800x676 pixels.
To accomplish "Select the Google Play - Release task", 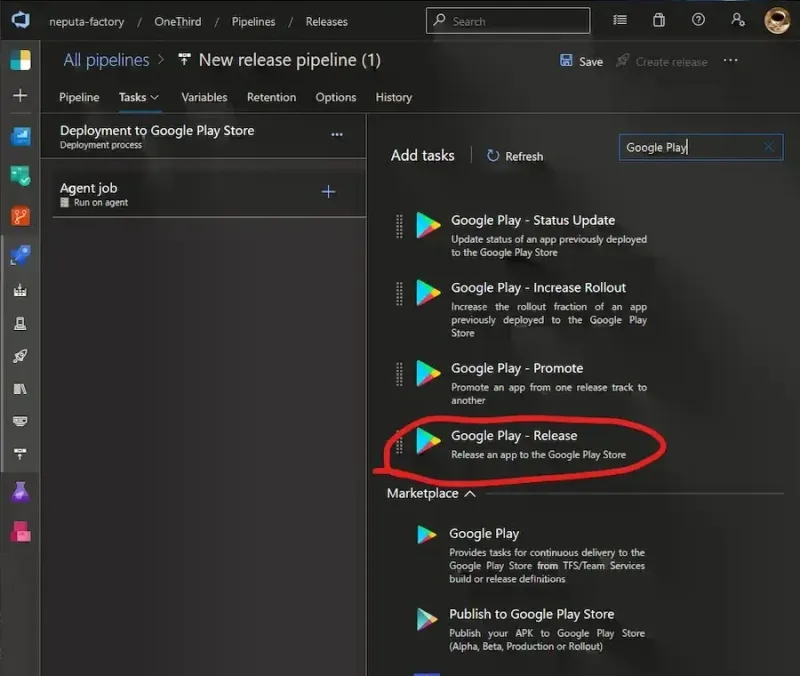I will tap(514, 436).
